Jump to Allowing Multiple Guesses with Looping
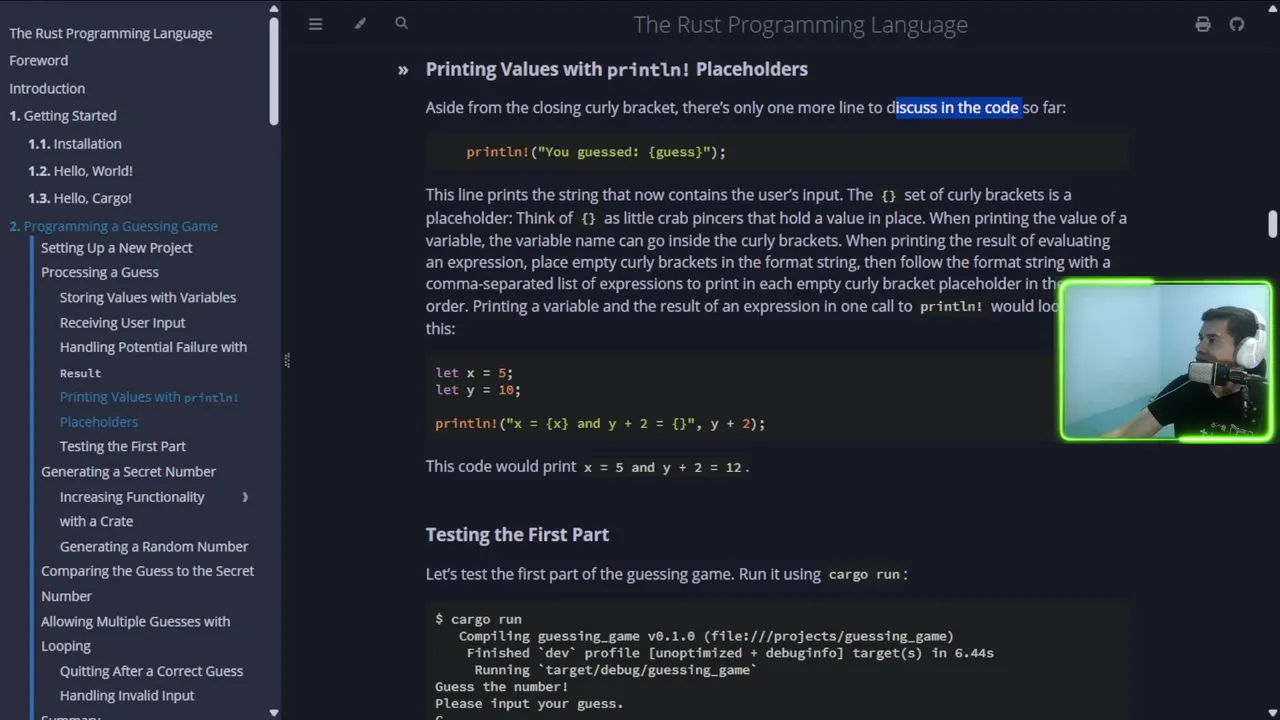The width and height of the screenshot is (1280, 720). click(136, 633)
